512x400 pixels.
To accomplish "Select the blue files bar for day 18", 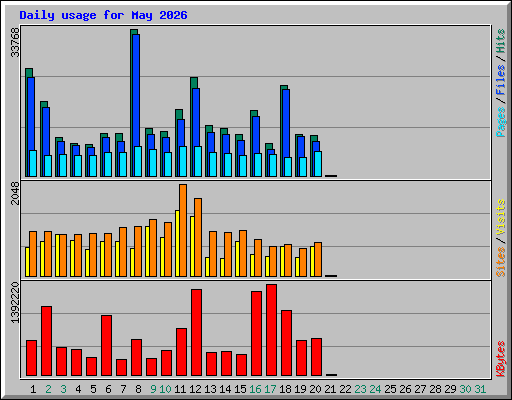I will 286,123.
